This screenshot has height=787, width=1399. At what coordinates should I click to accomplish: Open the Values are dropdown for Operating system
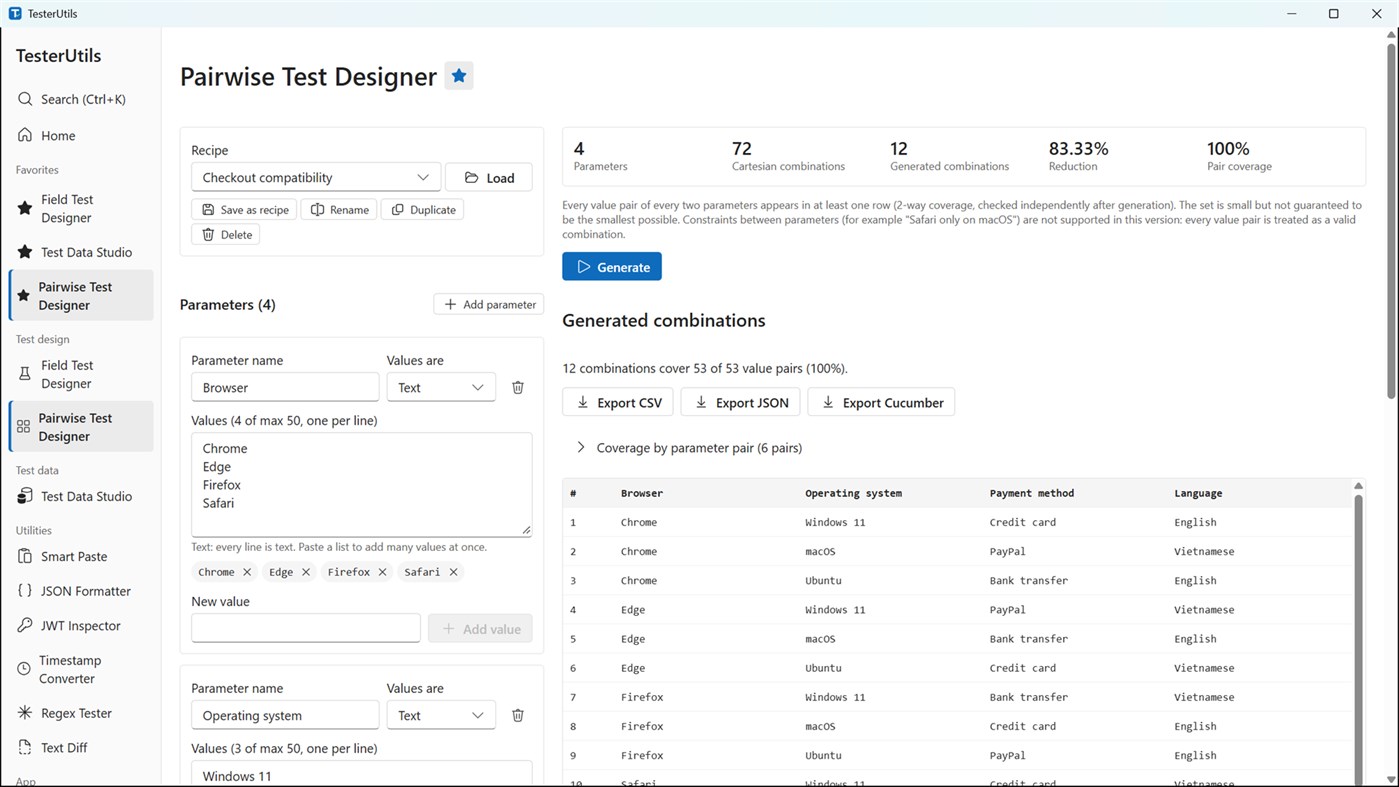(441, 715)
